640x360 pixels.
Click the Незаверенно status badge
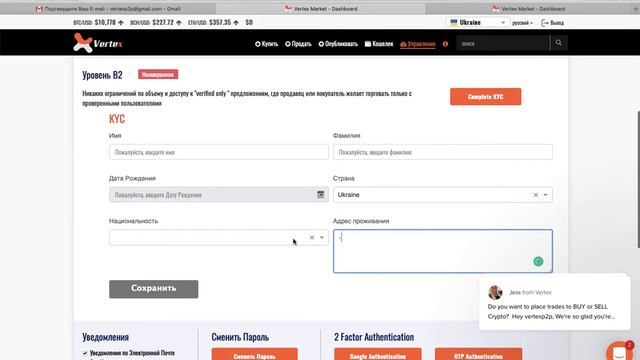pyautogui.click(x=158, y=74)
